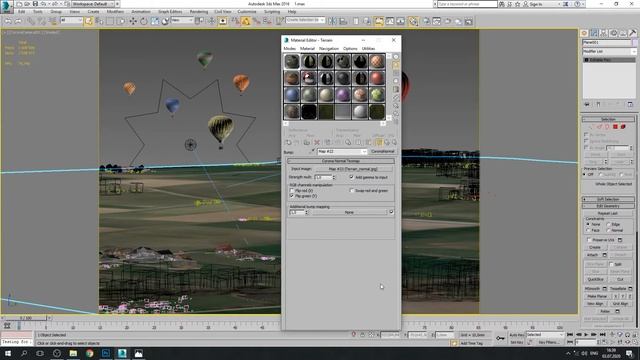This screenshot has width=640, height=360.
Task: Click the None additional bump map button
Action: tap(349, 212)
